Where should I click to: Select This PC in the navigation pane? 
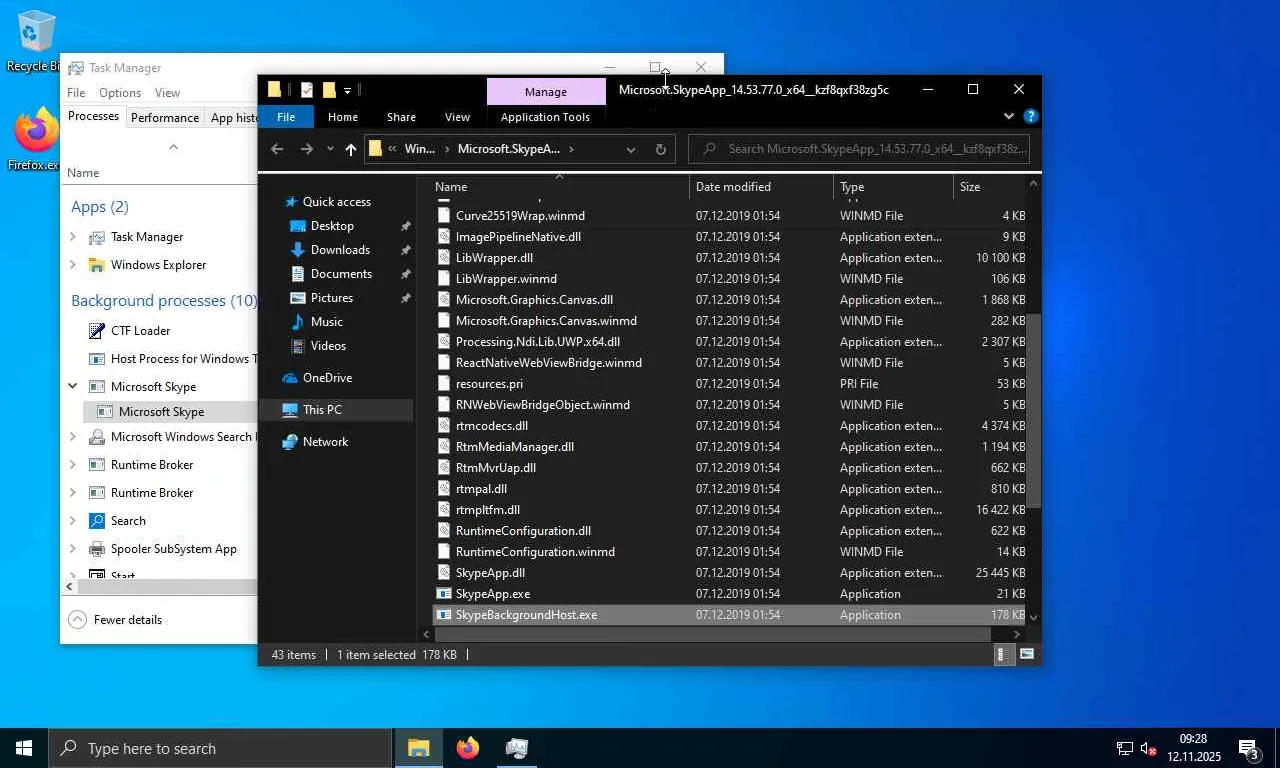[336, 410]
